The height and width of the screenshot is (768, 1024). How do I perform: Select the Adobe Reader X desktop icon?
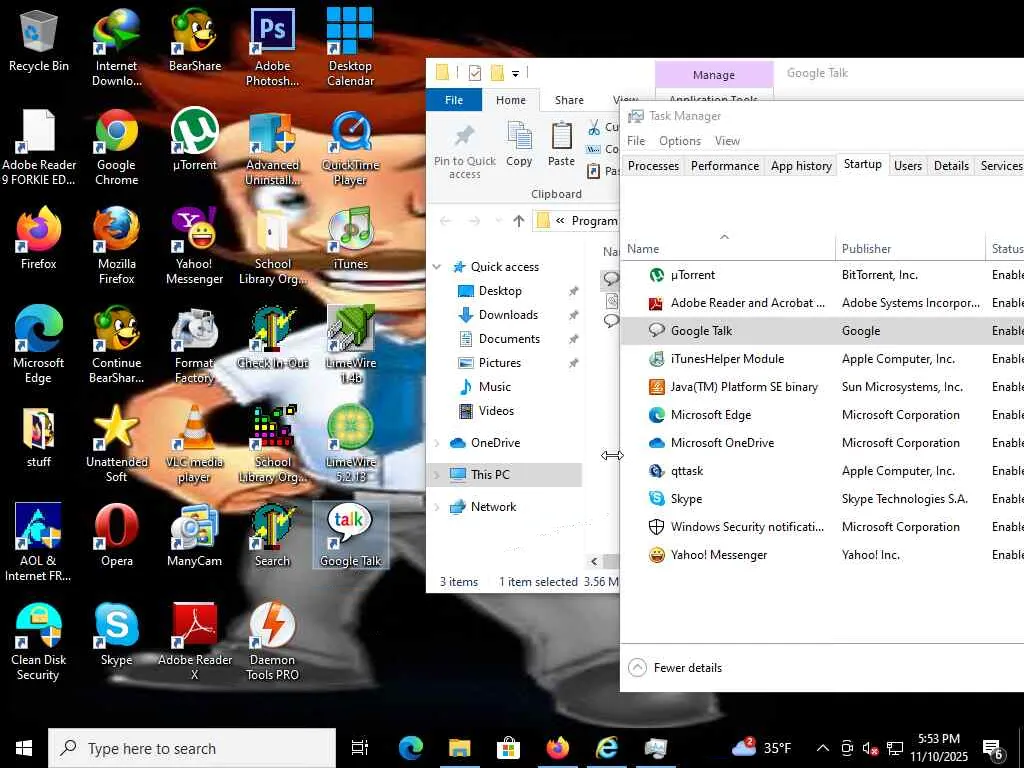click(x=195, y=642)
